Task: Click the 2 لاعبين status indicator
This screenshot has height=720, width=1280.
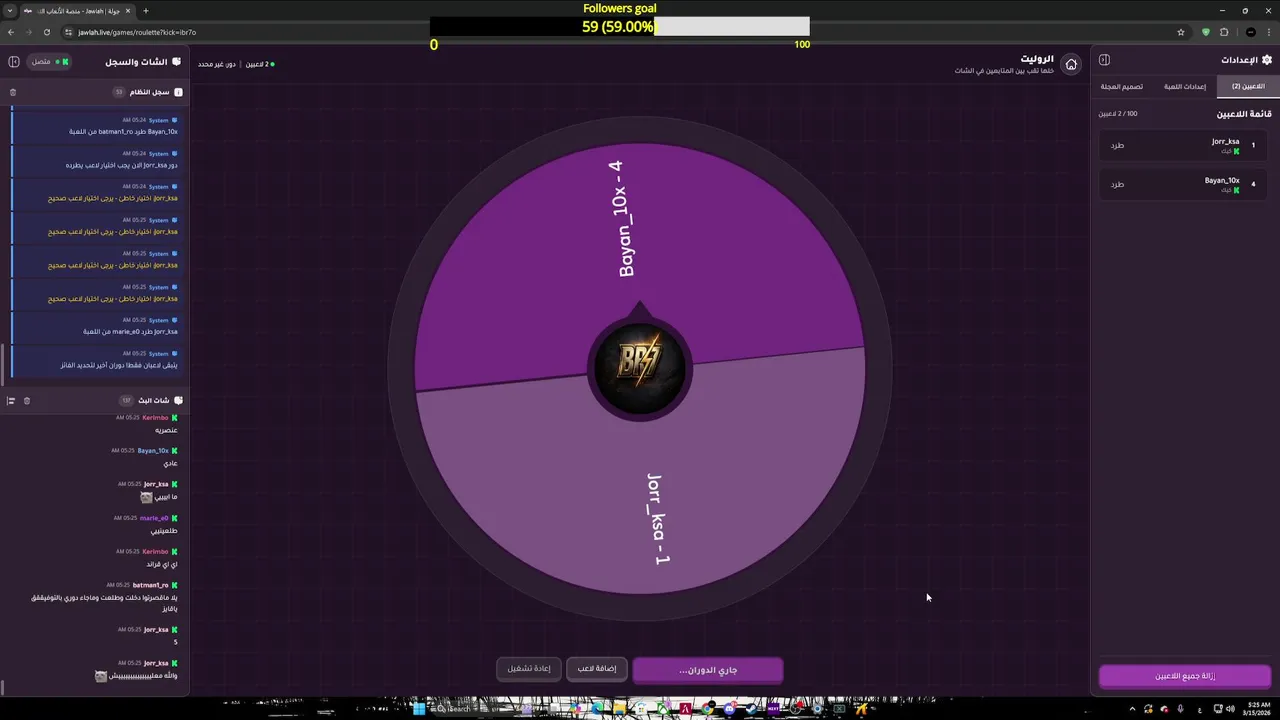Action: [x=258, y=64]
